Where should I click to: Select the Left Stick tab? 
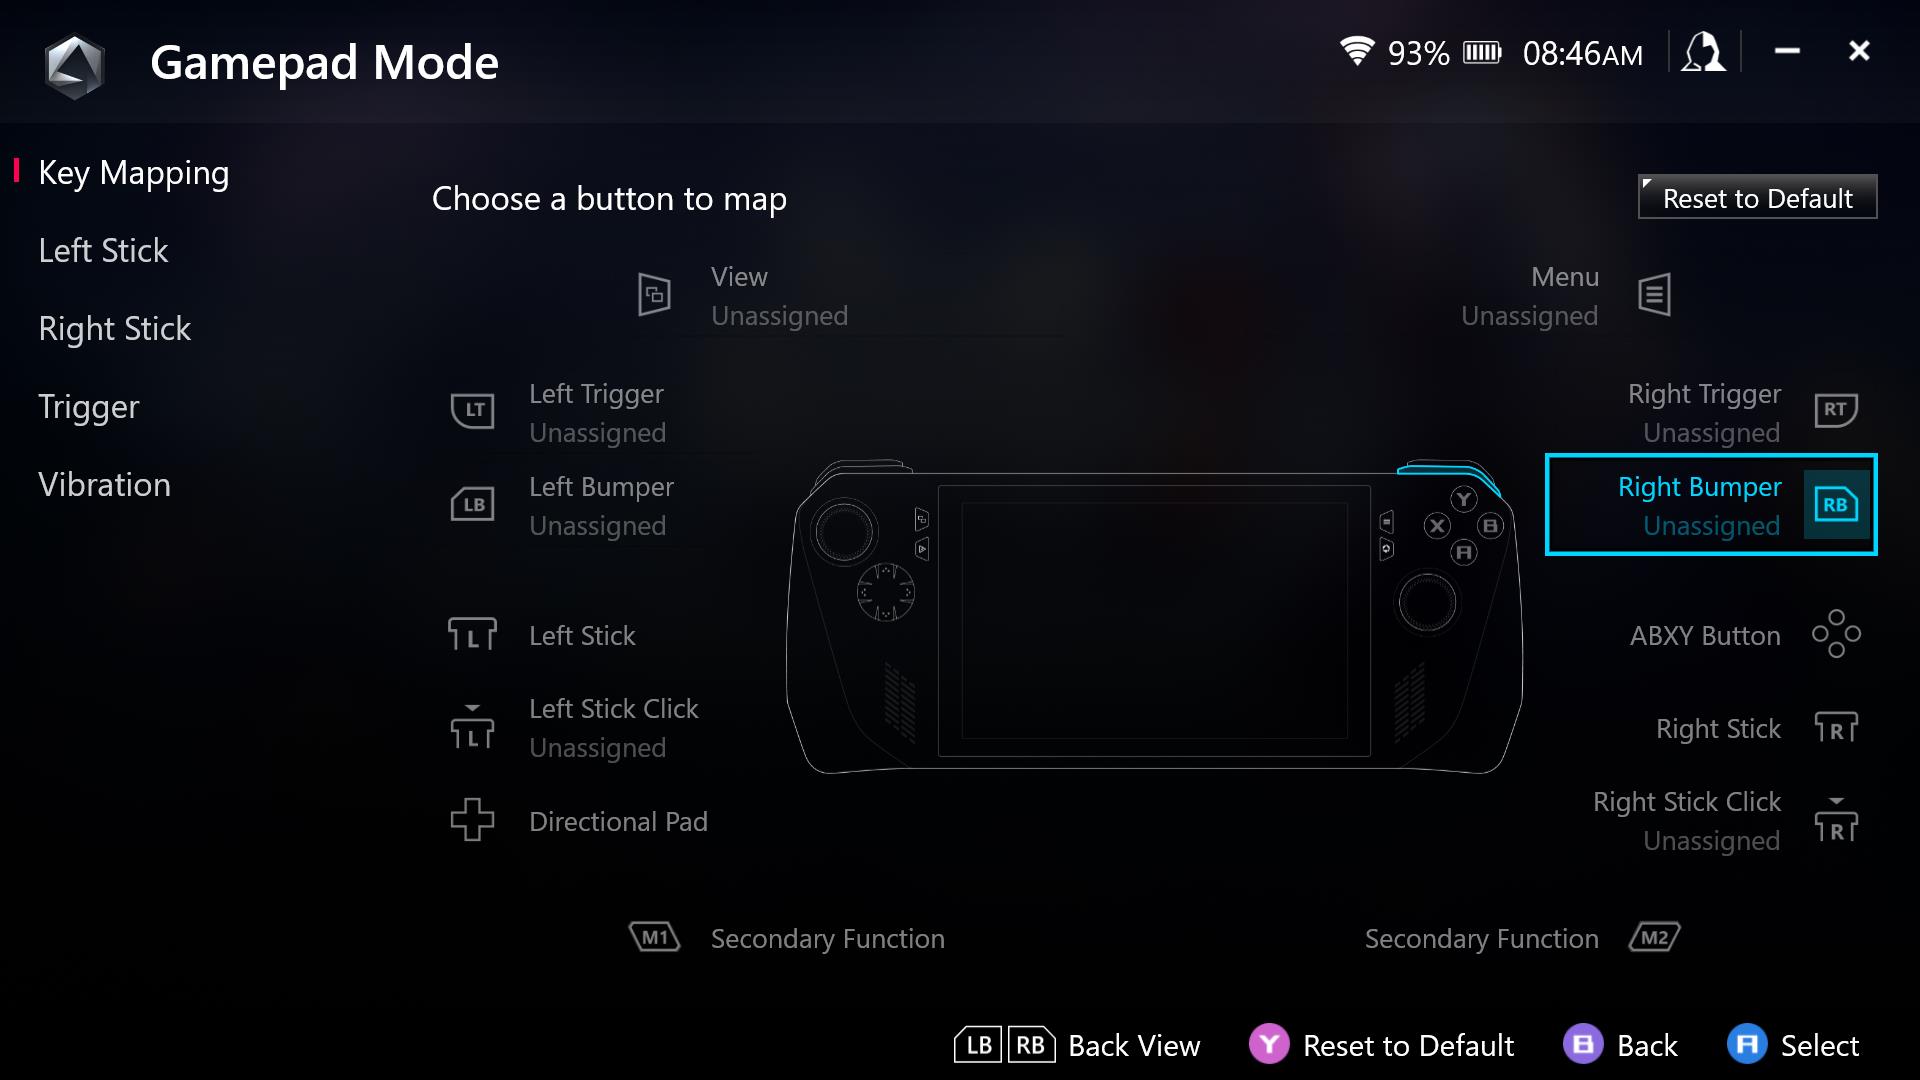pyautogui.click(x=102, y=249)
